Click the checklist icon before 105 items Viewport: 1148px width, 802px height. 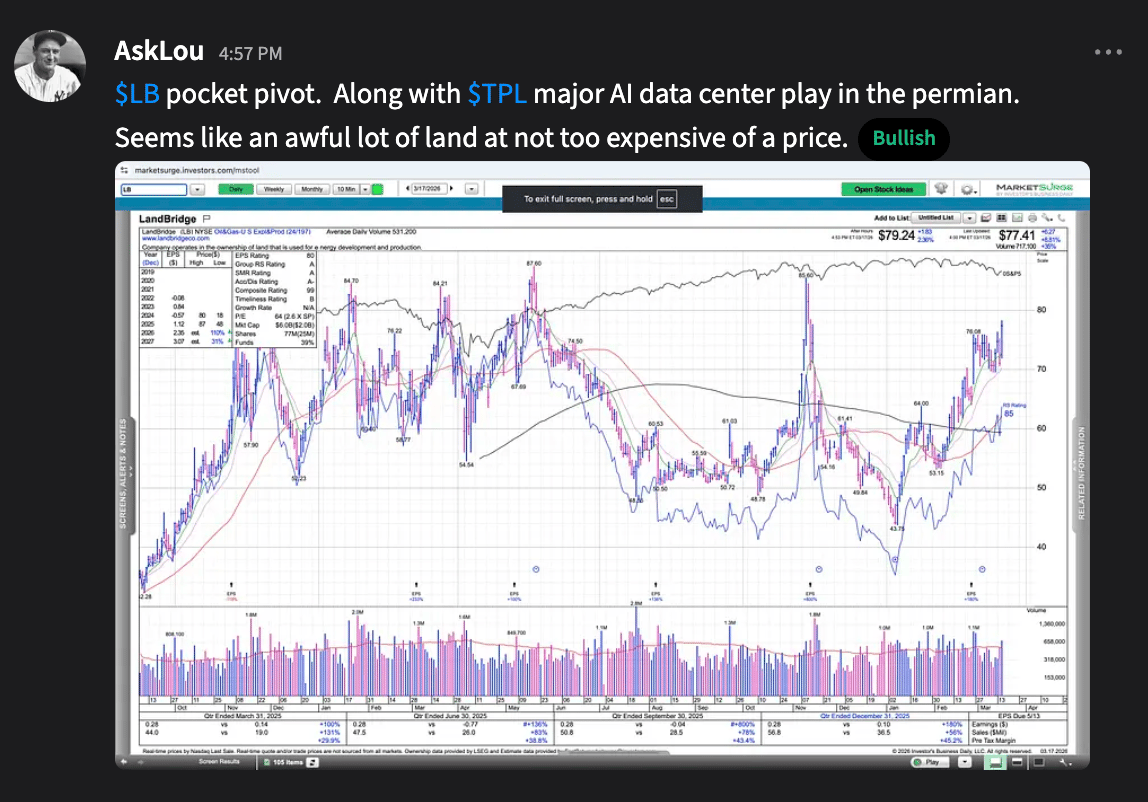click(266, 762)
